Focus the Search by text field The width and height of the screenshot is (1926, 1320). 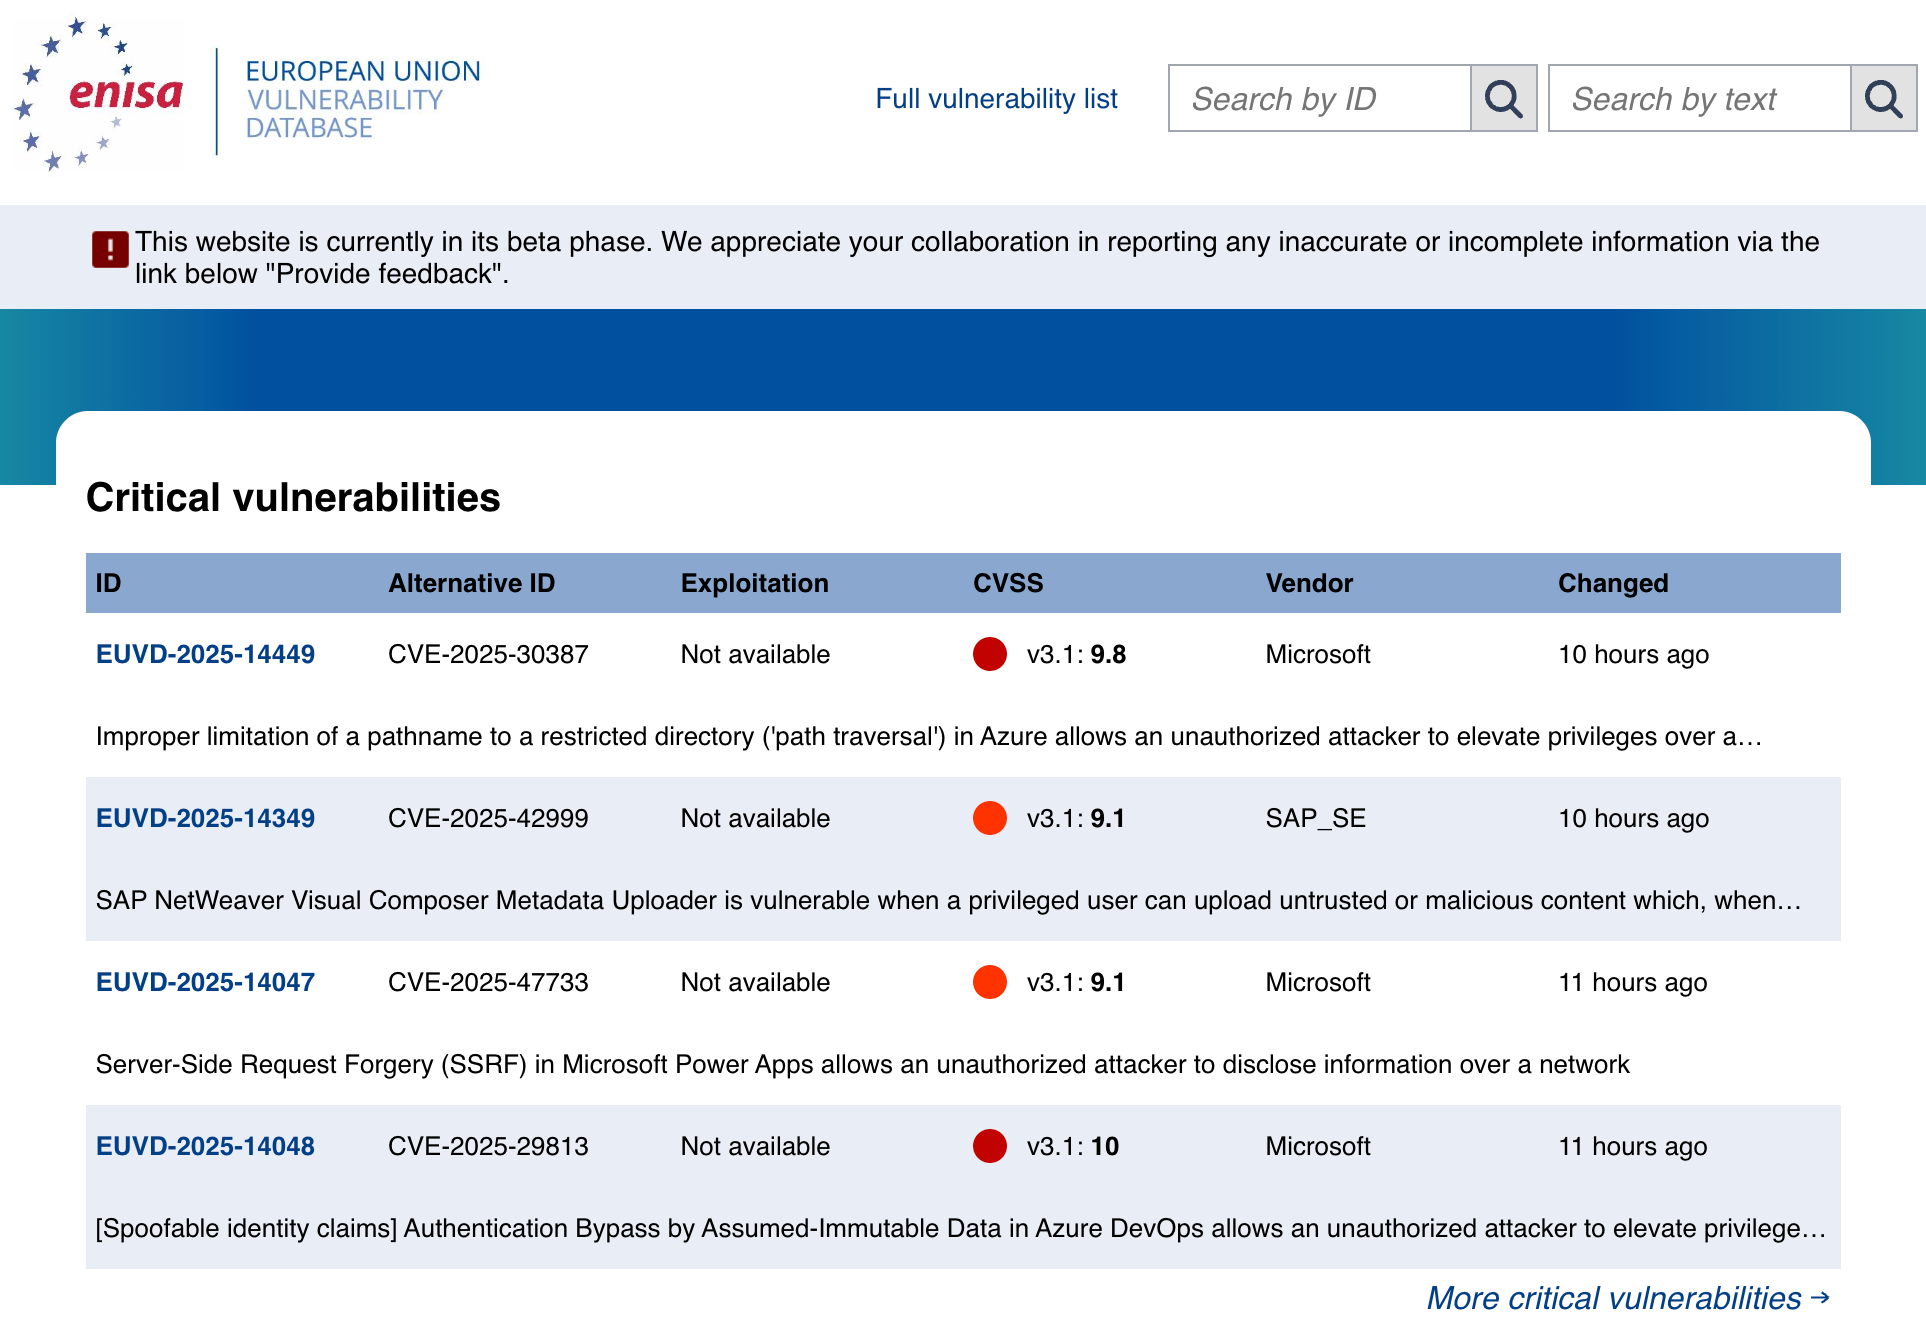tap(1700, 99)
